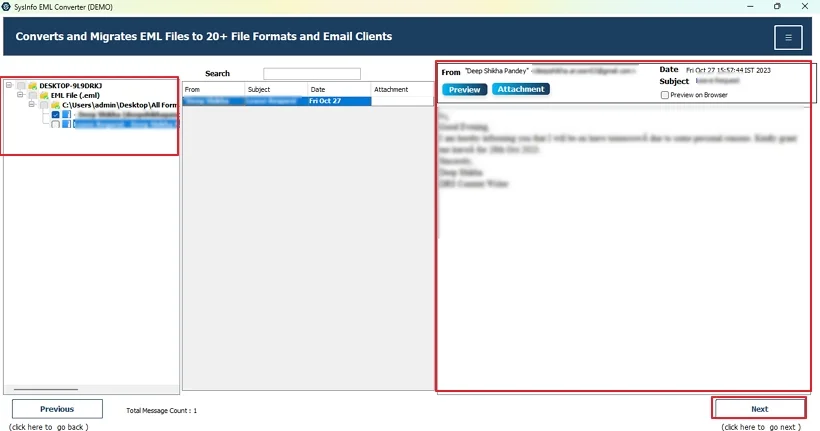This screenshot has height=431, width=820.
Task: Switch to the Preview tab button
Action: (464, 89)
